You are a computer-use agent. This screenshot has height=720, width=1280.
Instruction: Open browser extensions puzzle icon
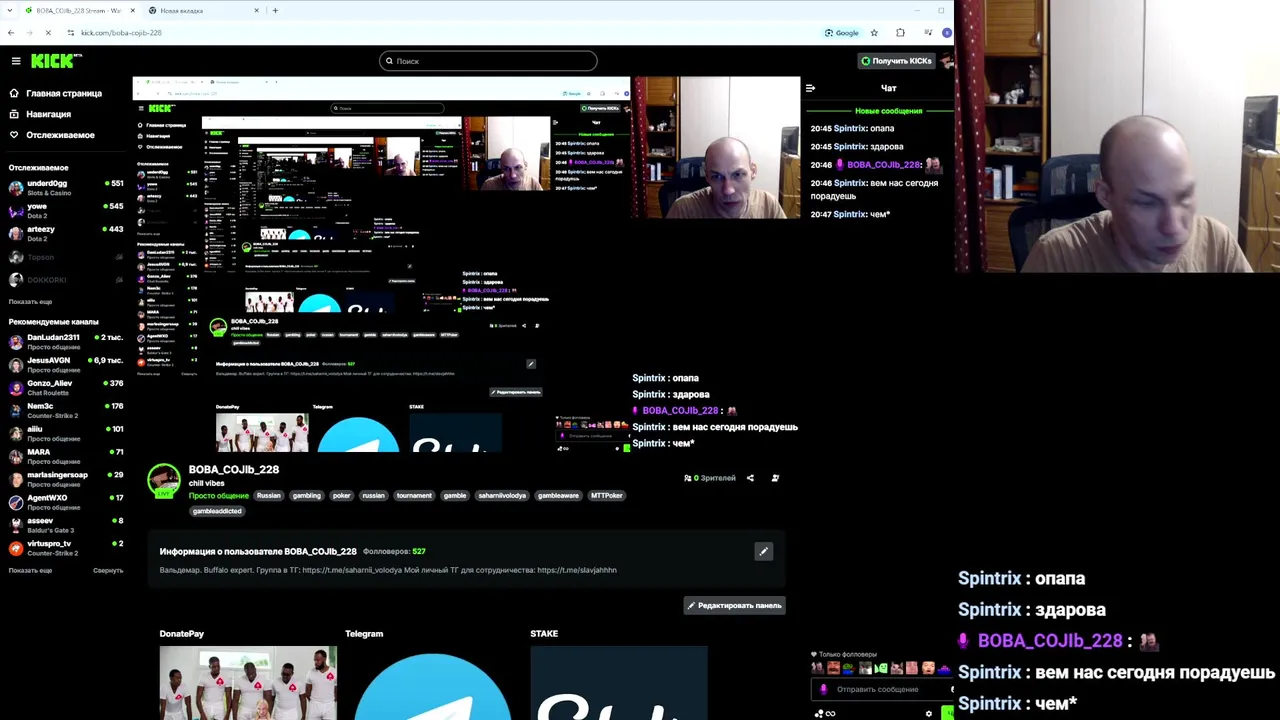pos(900,33)
